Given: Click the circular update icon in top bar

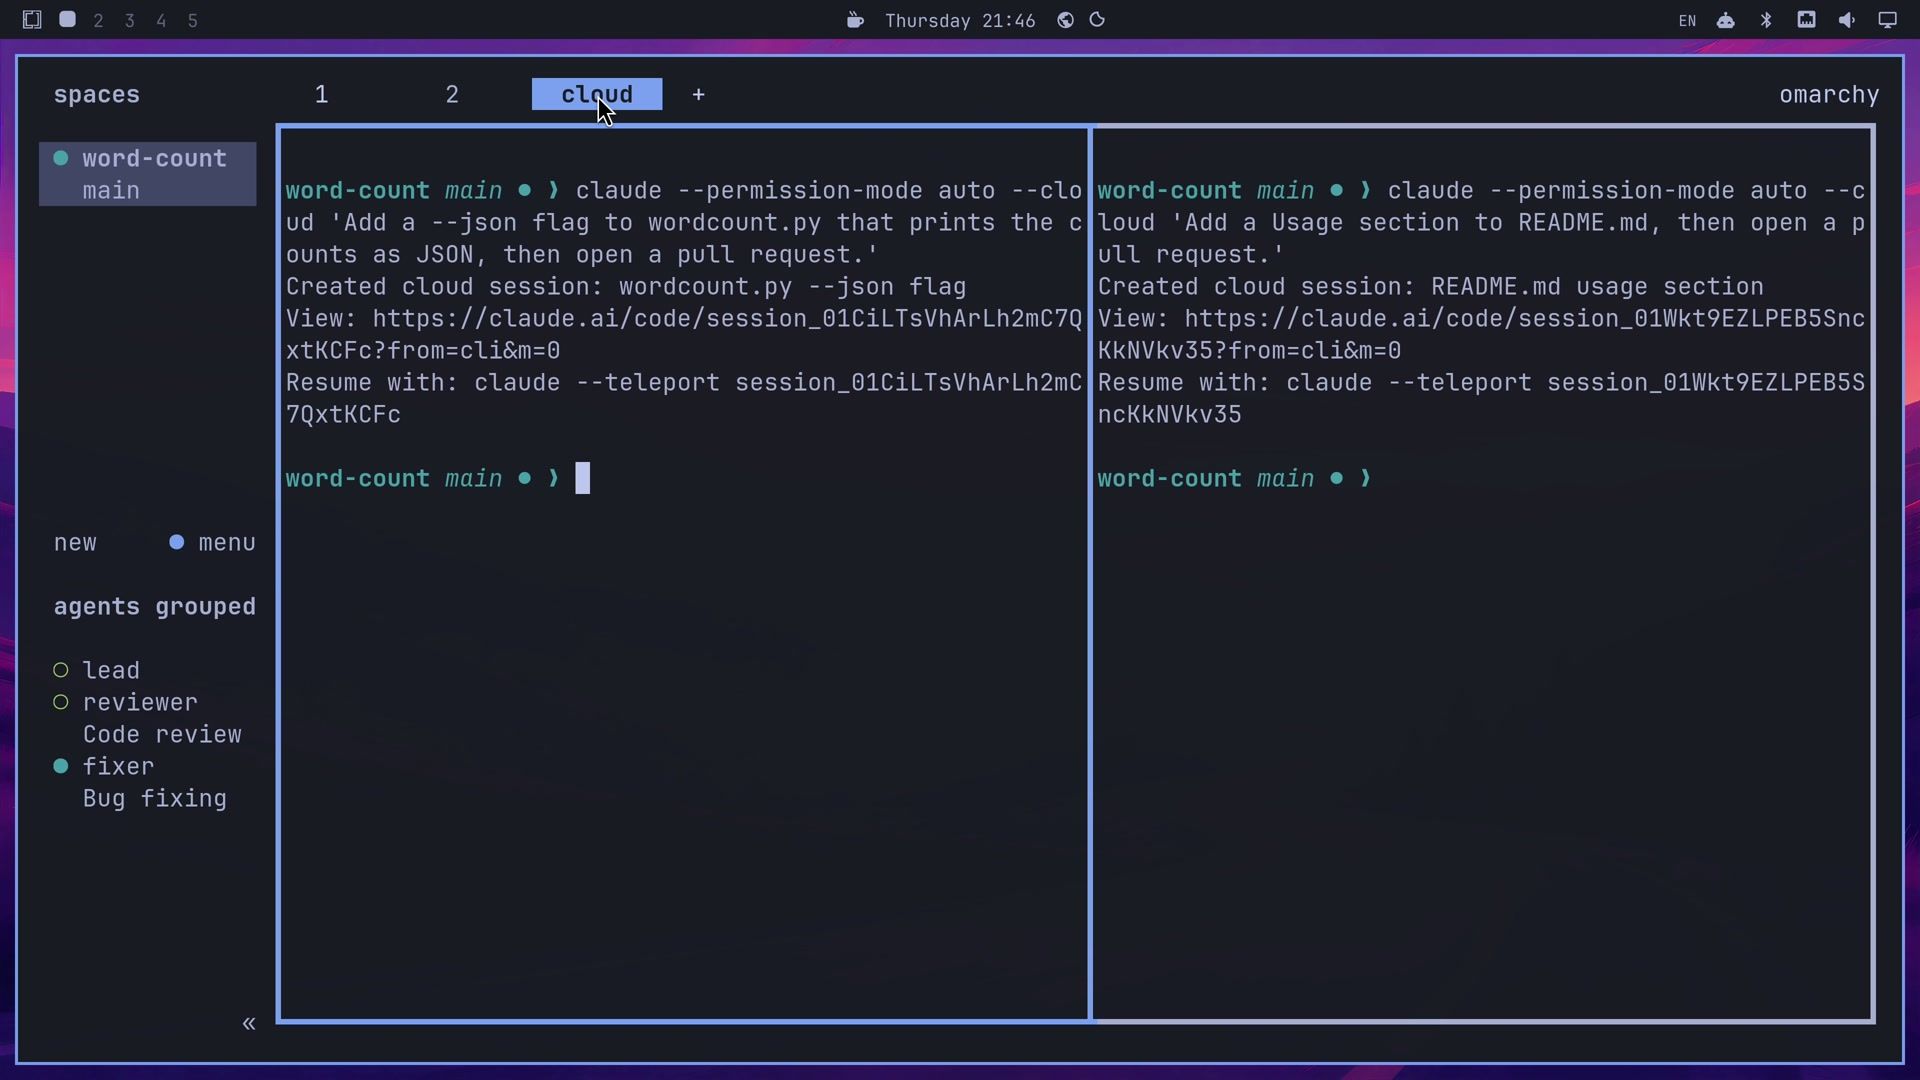Looking at the screenshot, I should (x=1097, y=20).
